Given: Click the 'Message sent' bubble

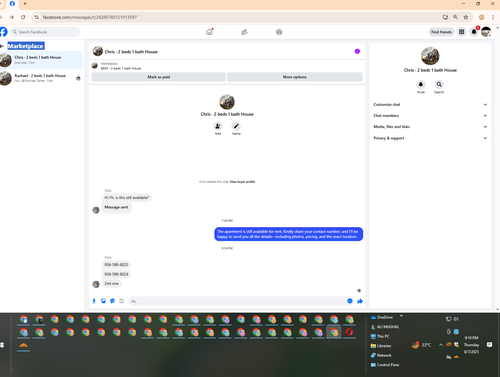Looking at the screenshot, I should tap(116, 207).
